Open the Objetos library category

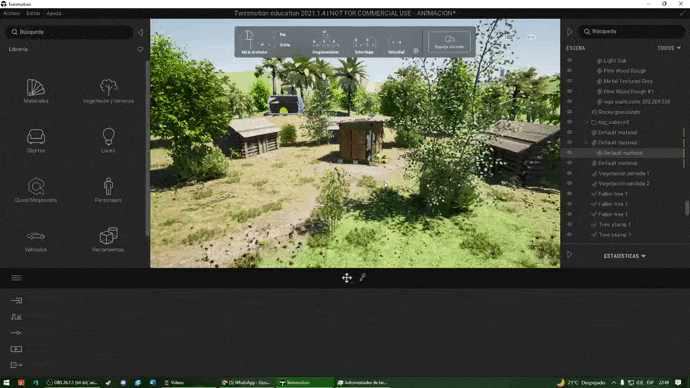[36, 140]
